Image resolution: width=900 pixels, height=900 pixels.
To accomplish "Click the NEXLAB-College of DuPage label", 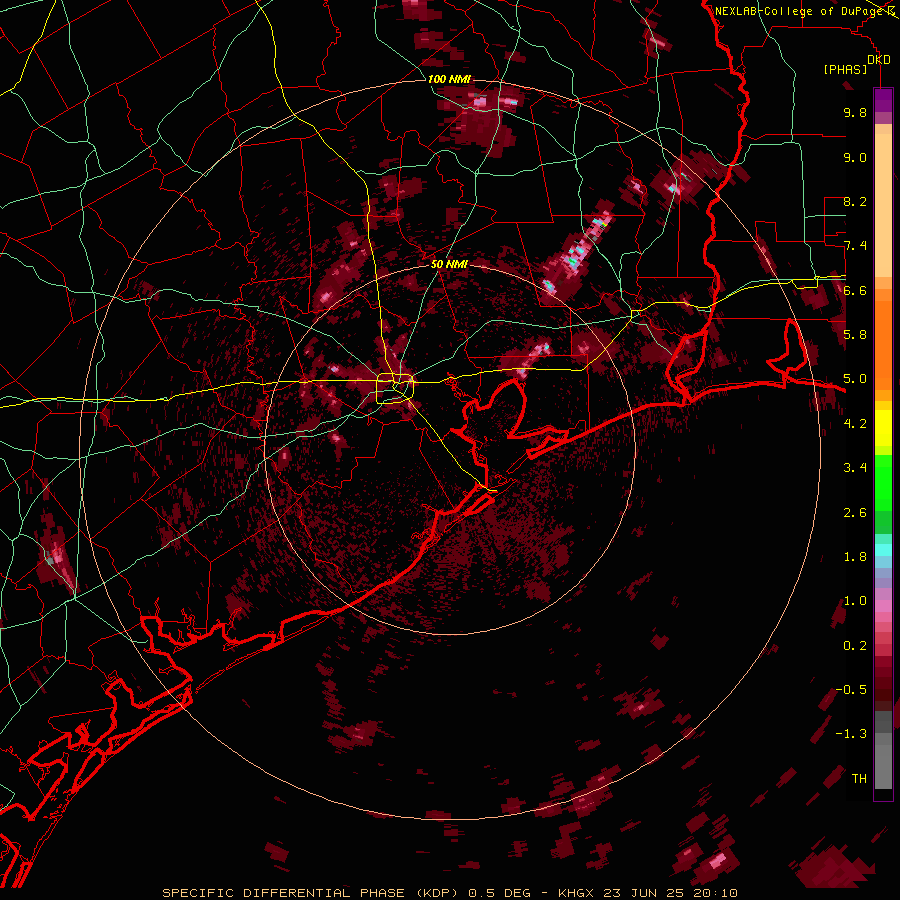I will tap(800, 11).
